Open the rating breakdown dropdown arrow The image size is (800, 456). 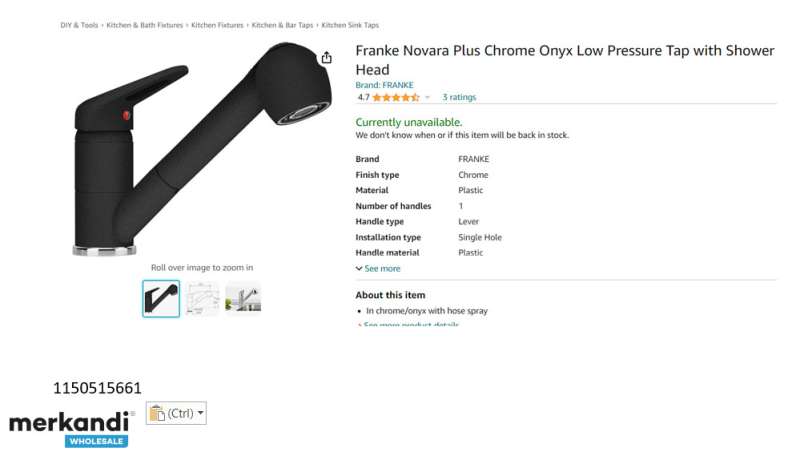(x=428, y=97)
